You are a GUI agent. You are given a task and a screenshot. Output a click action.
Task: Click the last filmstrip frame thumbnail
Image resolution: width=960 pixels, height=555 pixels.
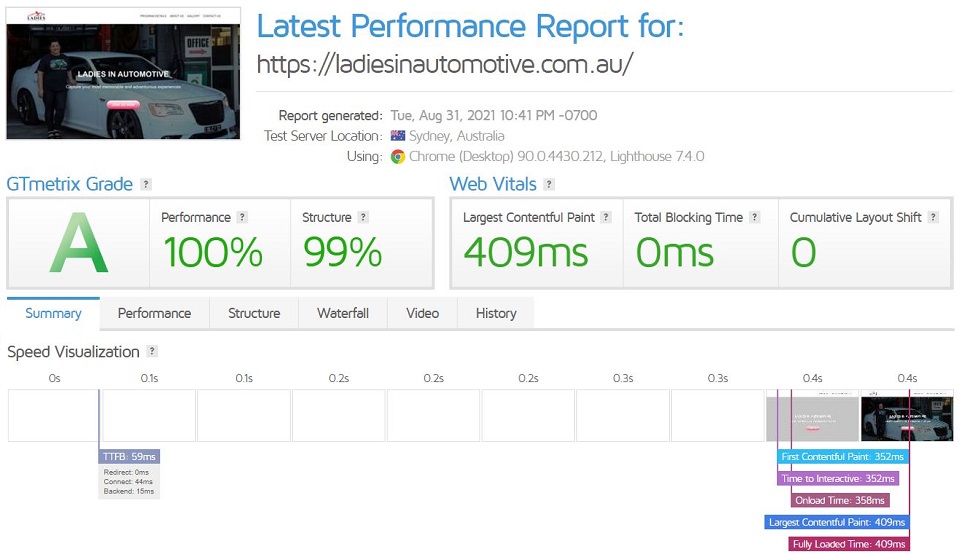(x=907, y=415)
